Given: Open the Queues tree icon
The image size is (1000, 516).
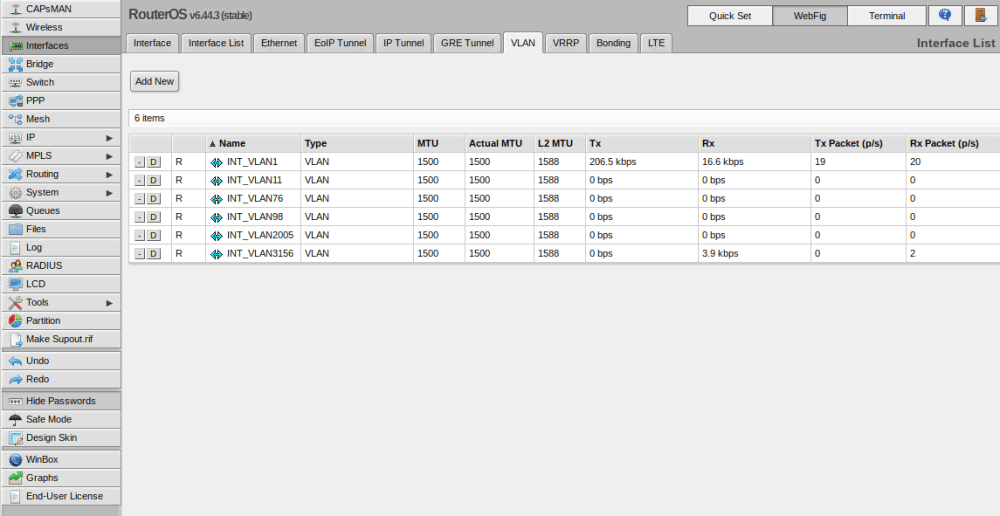Looking at the screenshot, I should coord(16,210).
